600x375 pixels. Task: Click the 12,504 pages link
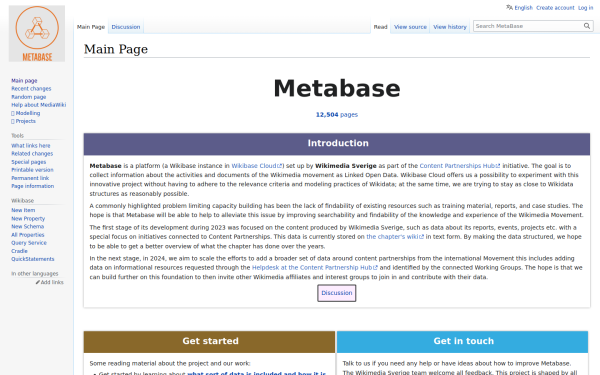[337, 115]
